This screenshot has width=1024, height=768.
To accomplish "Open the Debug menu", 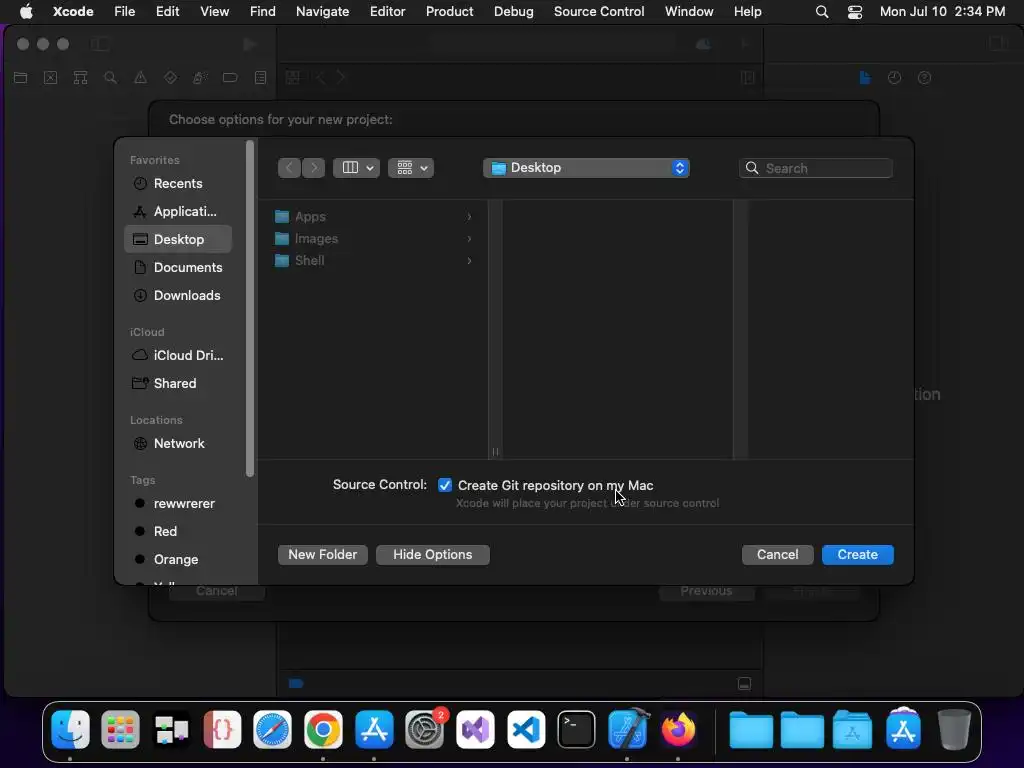I will click(513, 11).
